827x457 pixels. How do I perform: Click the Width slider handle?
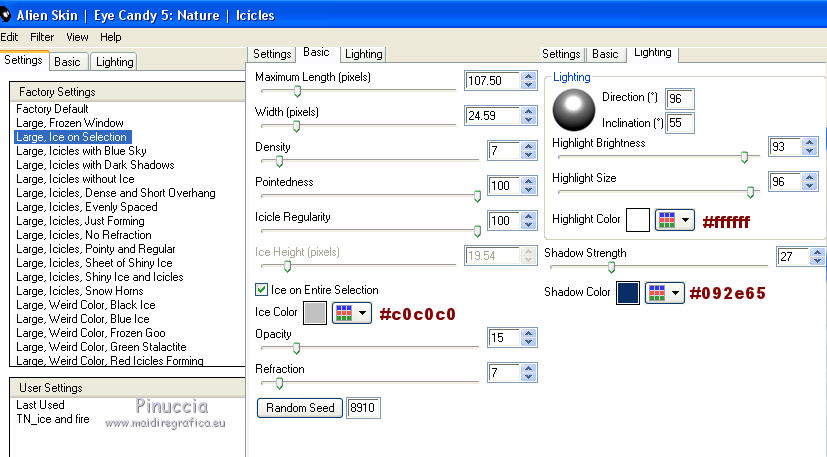pos(296,126)
